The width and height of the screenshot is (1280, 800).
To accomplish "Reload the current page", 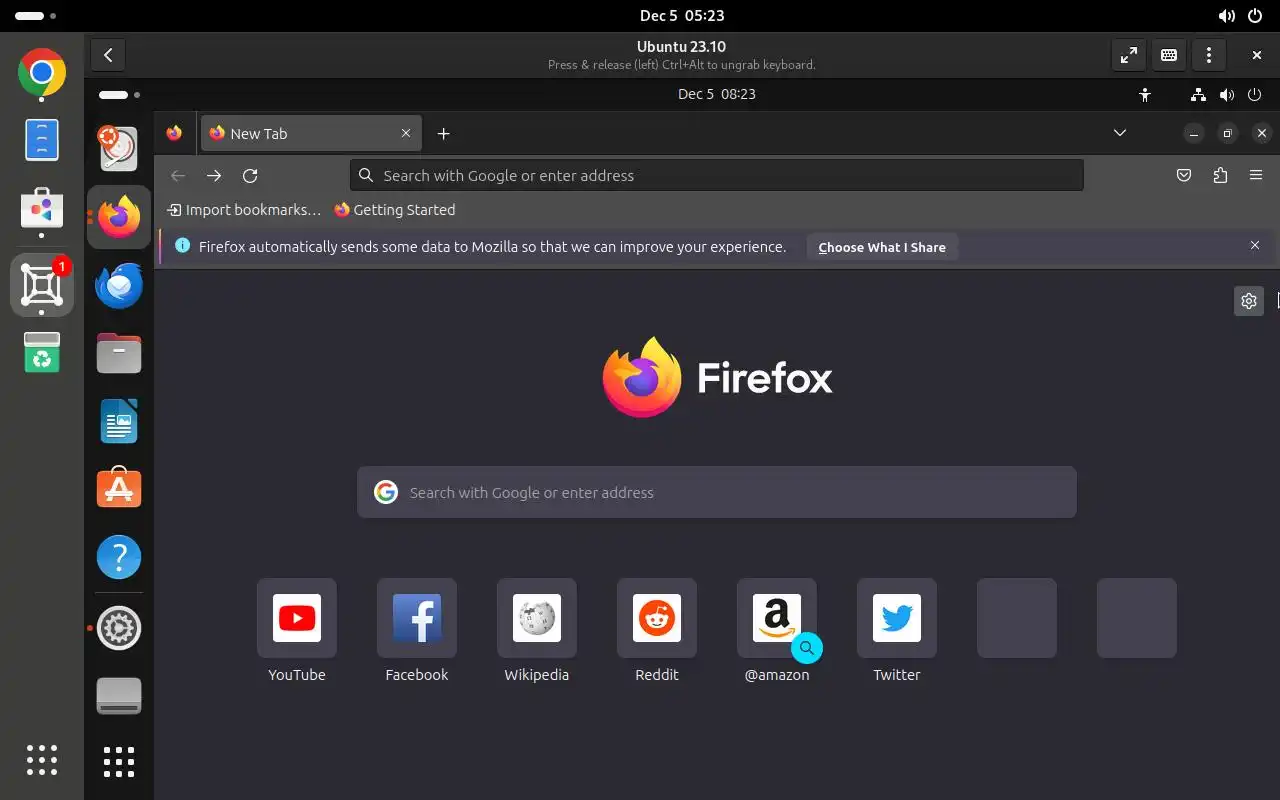I will click(x=250, y=175).
